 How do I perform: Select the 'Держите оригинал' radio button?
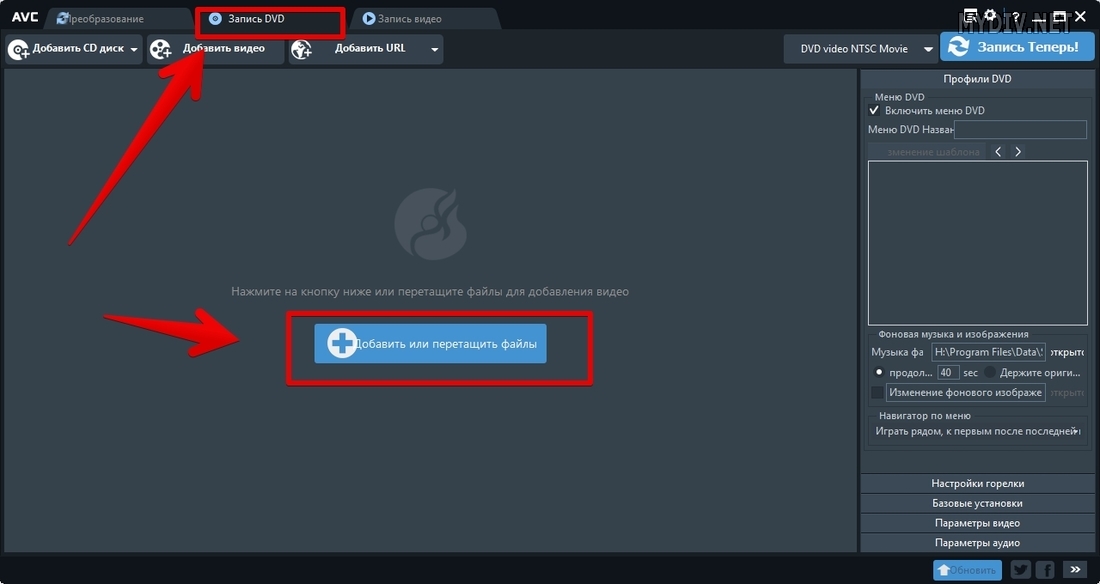click(990, 372)
